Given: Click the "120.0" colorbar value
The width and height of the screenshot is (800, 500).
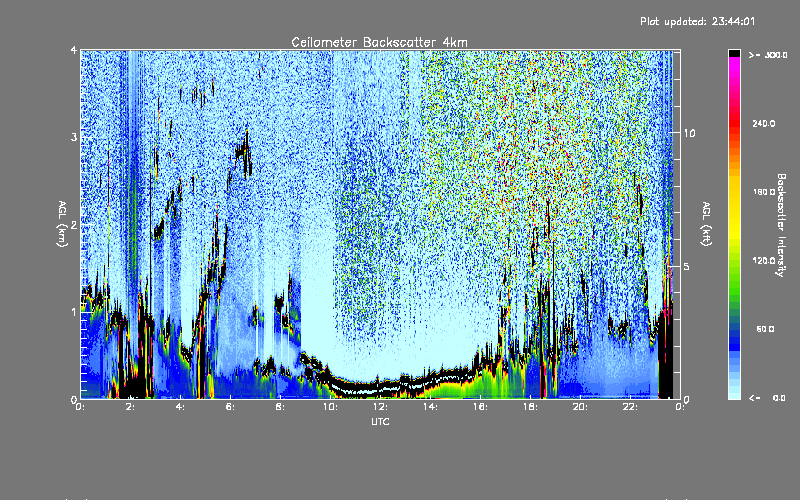Looking at the screenshot, I should (764, 260).
